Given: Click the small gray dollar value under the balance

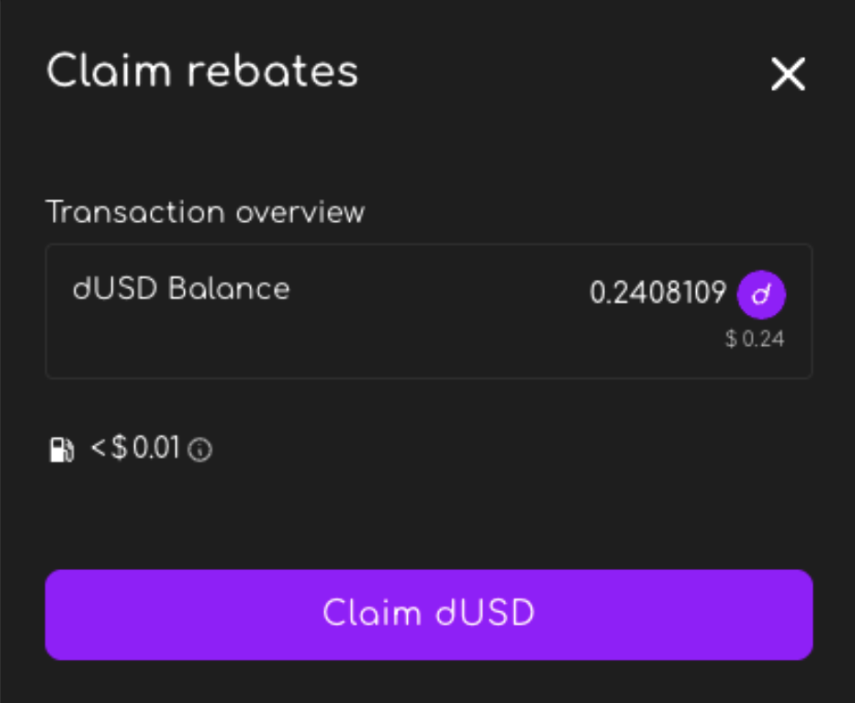Looking at the screenshot, I should 755,340.
